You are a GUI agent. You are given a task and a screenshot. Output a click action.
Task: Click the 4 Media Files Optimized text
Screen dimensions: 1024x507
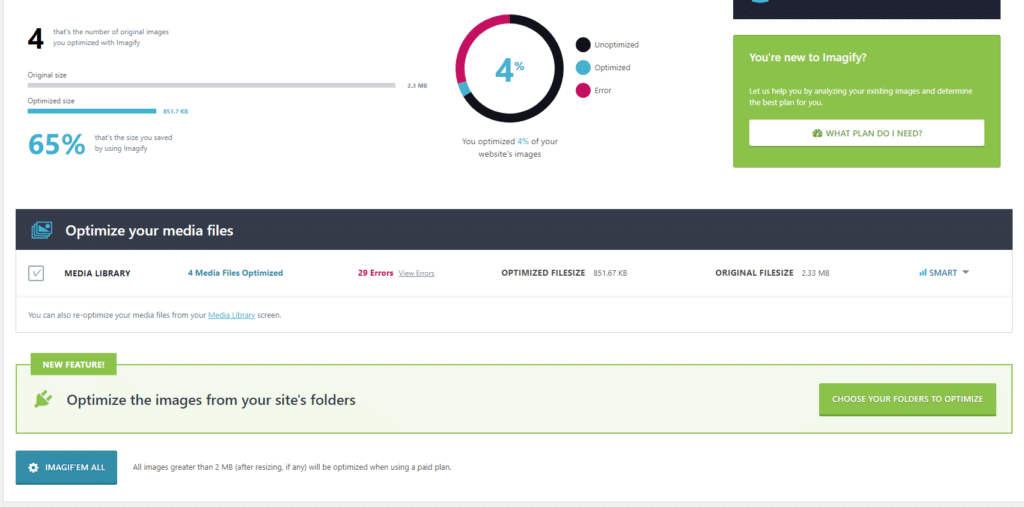[235, 273]
